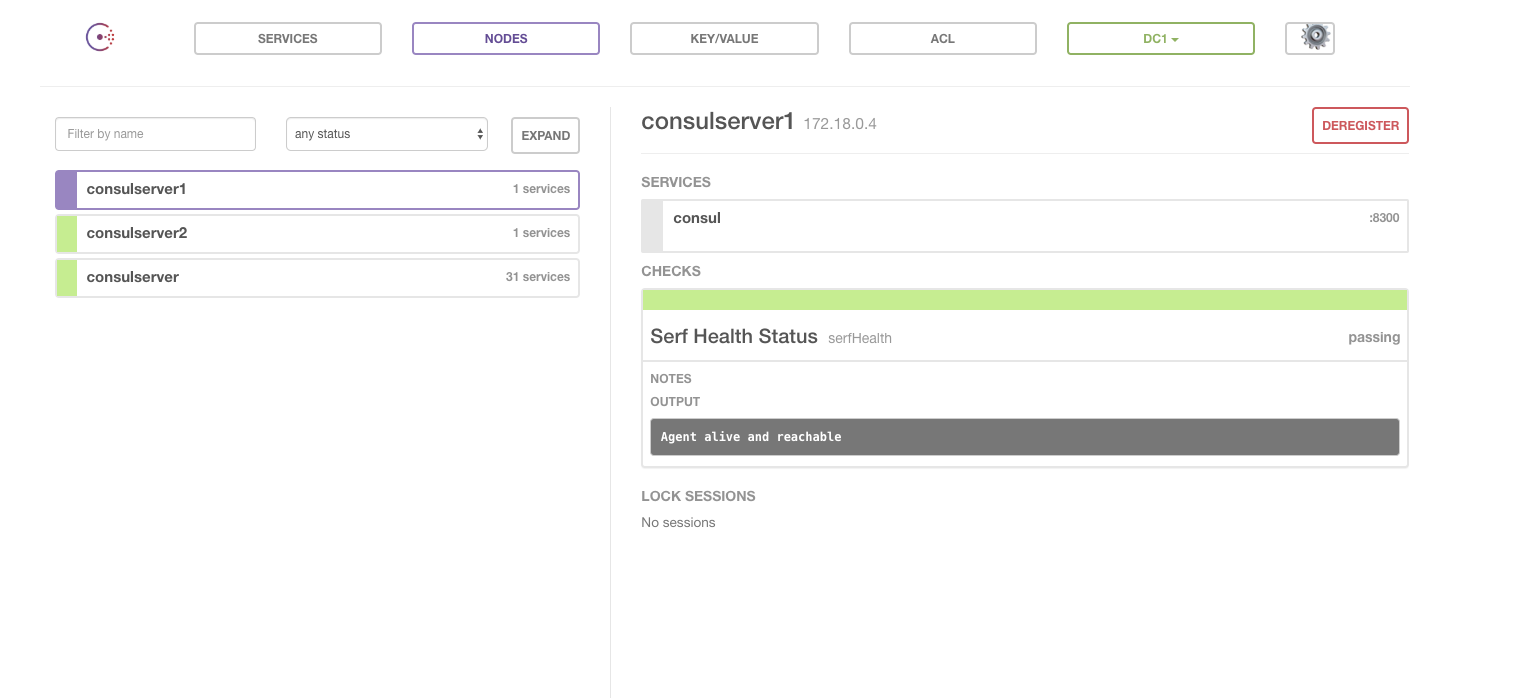Click the purple status indicator on consulserver1

point(64,189)
